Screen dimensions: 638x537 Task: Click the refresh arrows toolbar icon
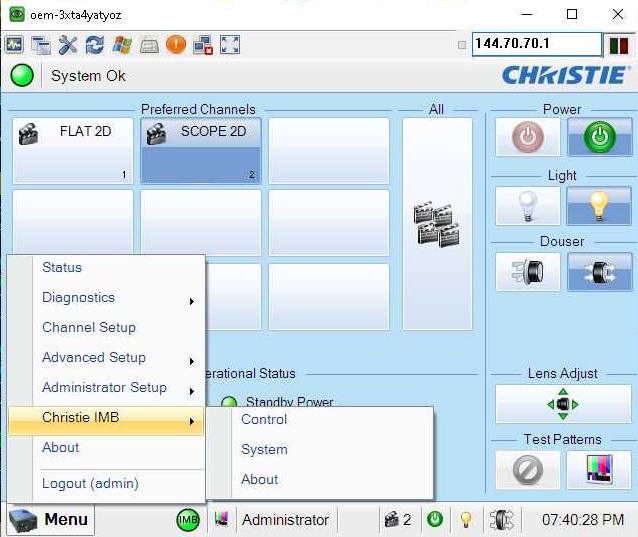coord(94,44)
